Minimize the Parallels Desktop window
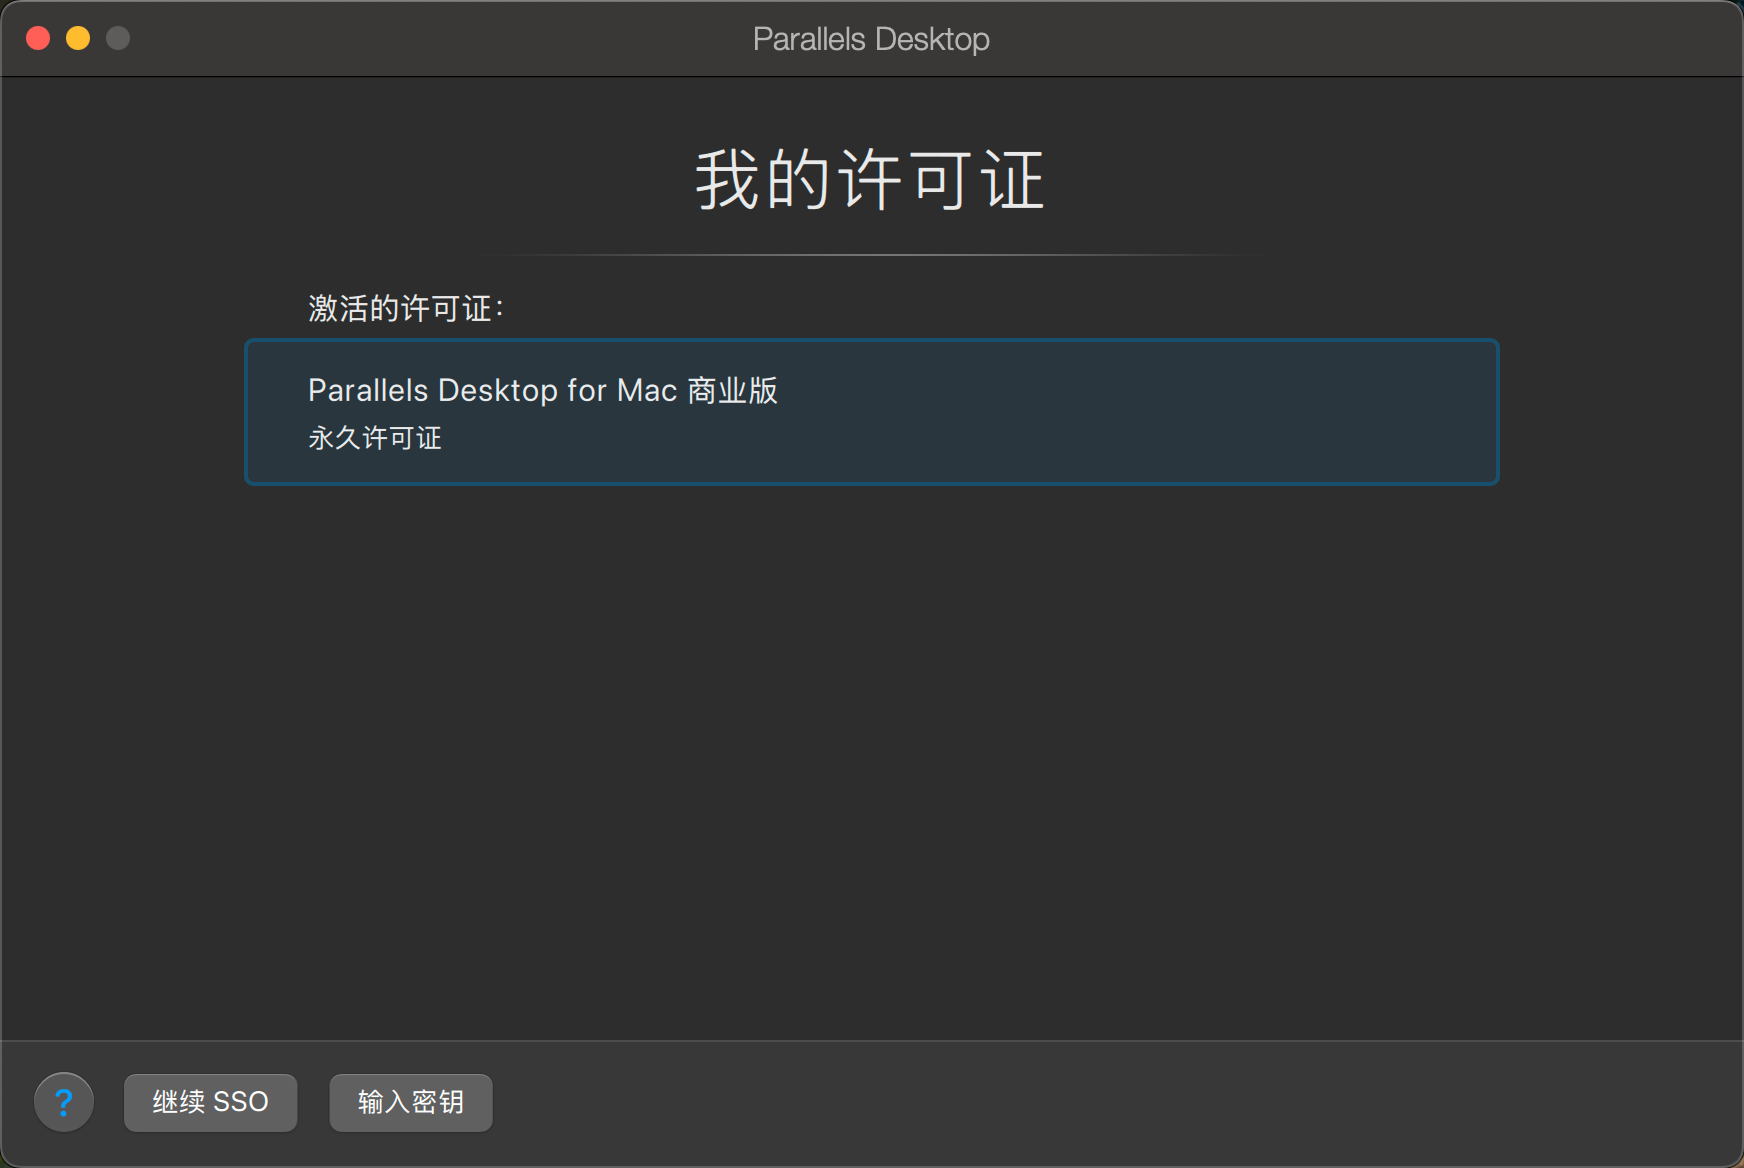The width and height of the screenshot is (1744, 1168). [78, 38]
